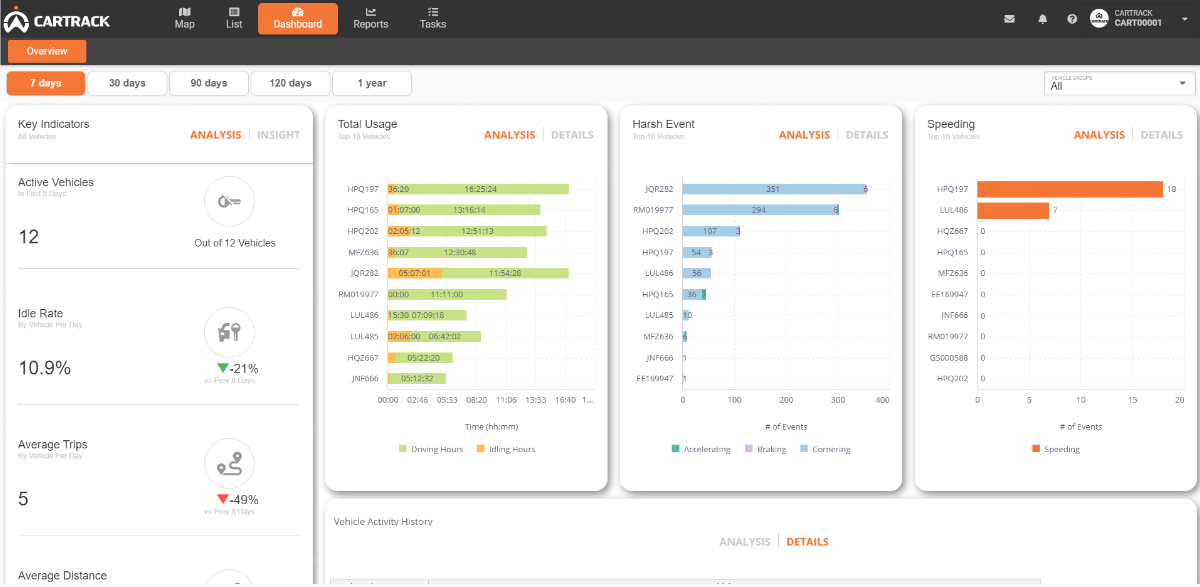The width and height of the screenshot is (1200, 587).
Task: Select the 1 year time range
Action: 371,84
